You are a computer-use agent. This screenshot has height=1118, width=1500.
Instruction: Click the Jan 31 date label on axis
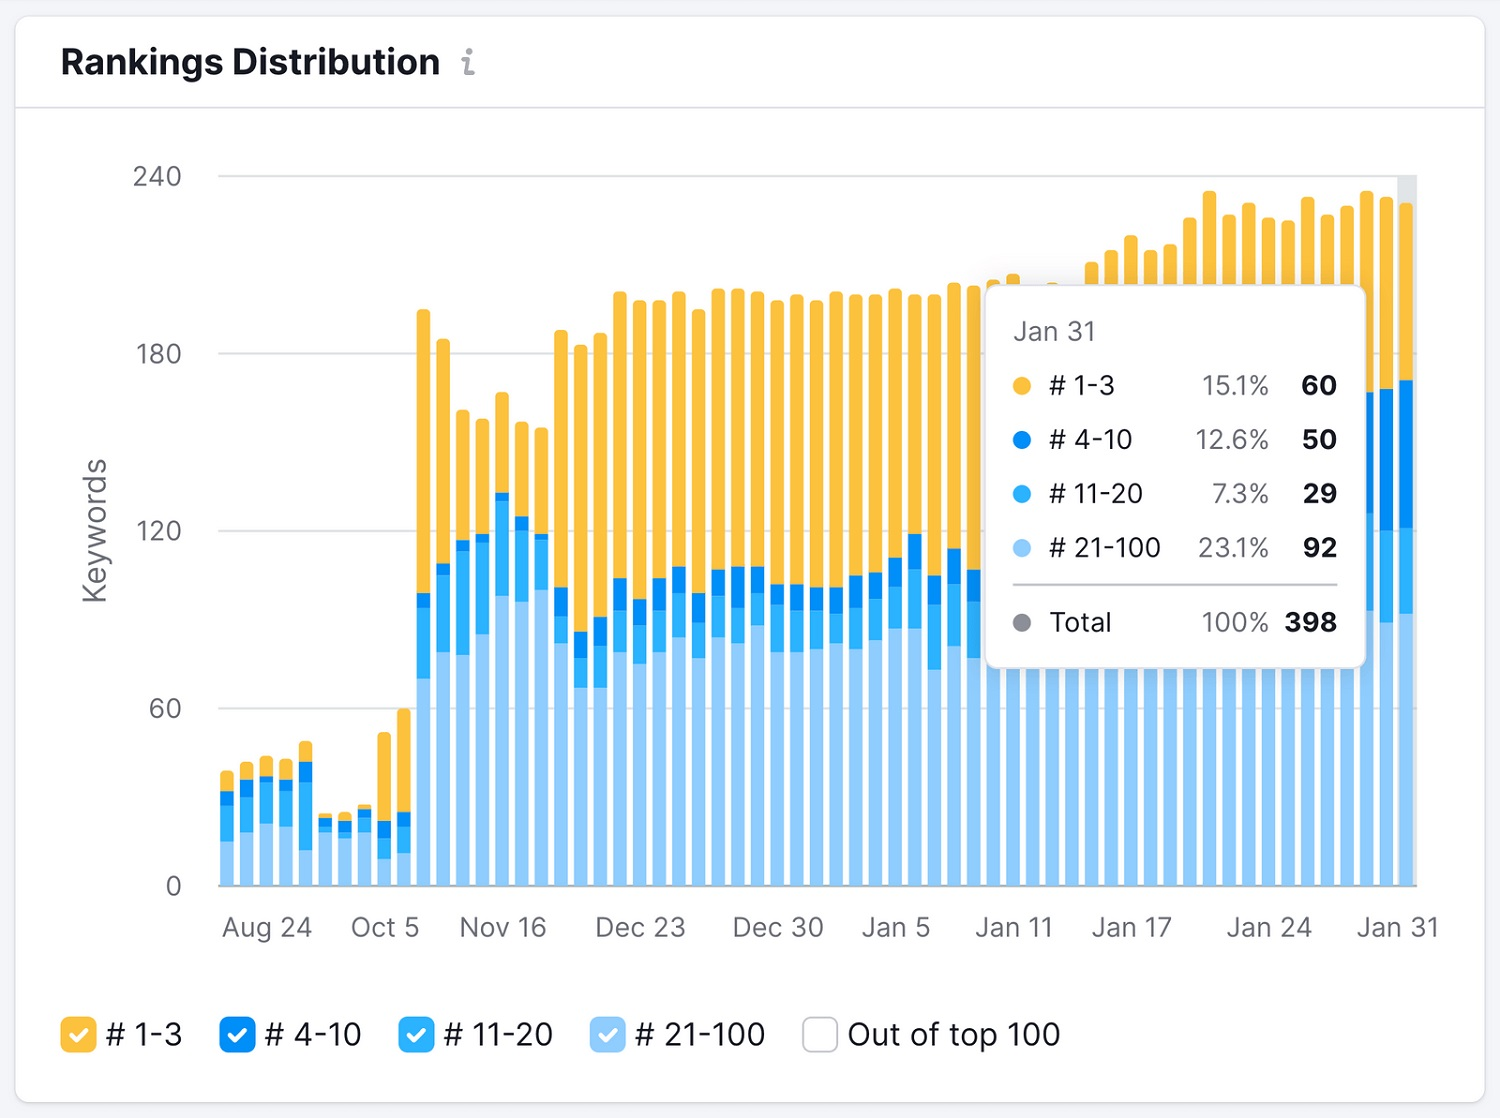[1397, 928]
